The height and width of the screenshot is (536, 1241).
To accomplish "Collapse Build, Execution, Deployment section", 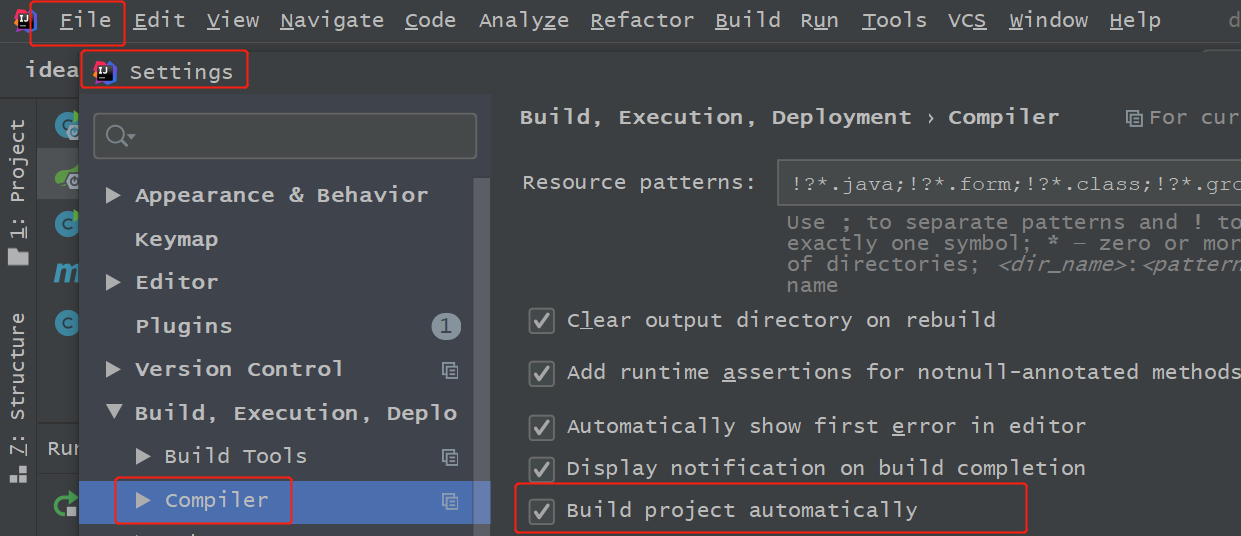I will 114,413.
